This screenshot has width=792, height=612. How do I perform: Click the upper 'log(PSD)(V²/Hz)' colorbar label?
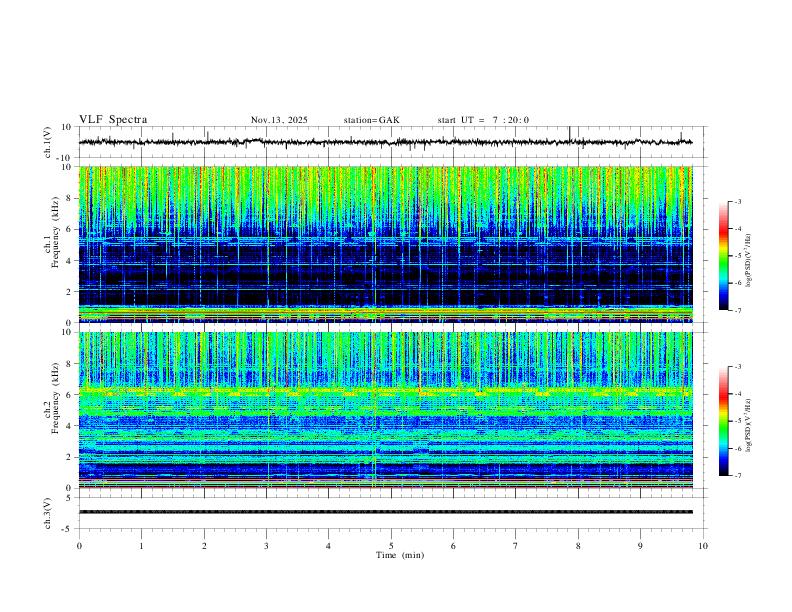(748, 261)
